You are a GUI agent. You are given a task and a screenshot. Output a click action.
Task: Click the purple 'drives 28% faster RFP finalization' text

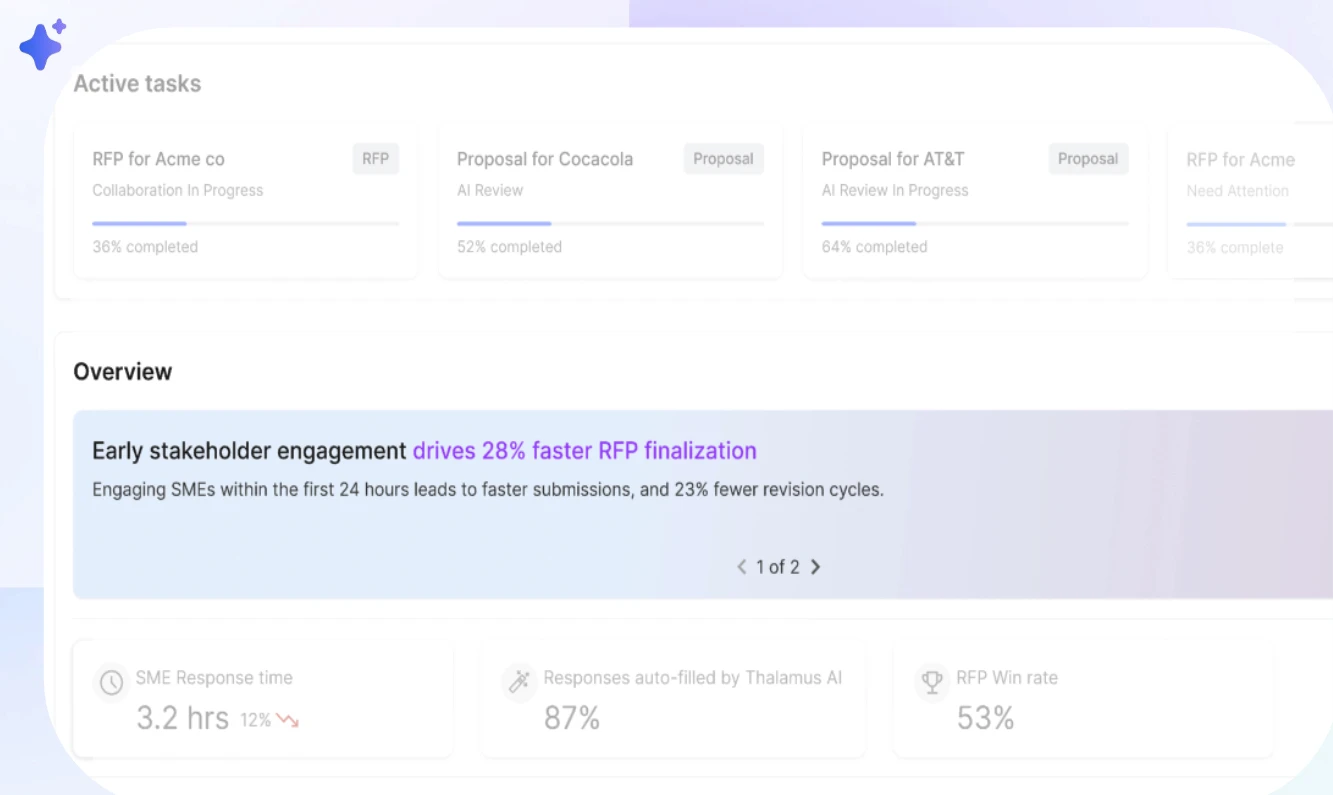pos(585,451)
